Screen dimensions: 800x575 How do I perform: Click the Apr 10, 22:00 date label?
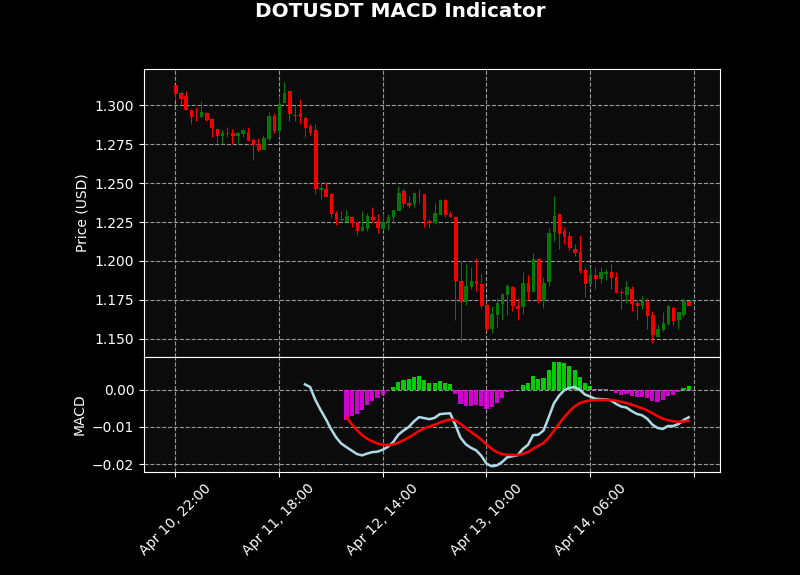174,519
